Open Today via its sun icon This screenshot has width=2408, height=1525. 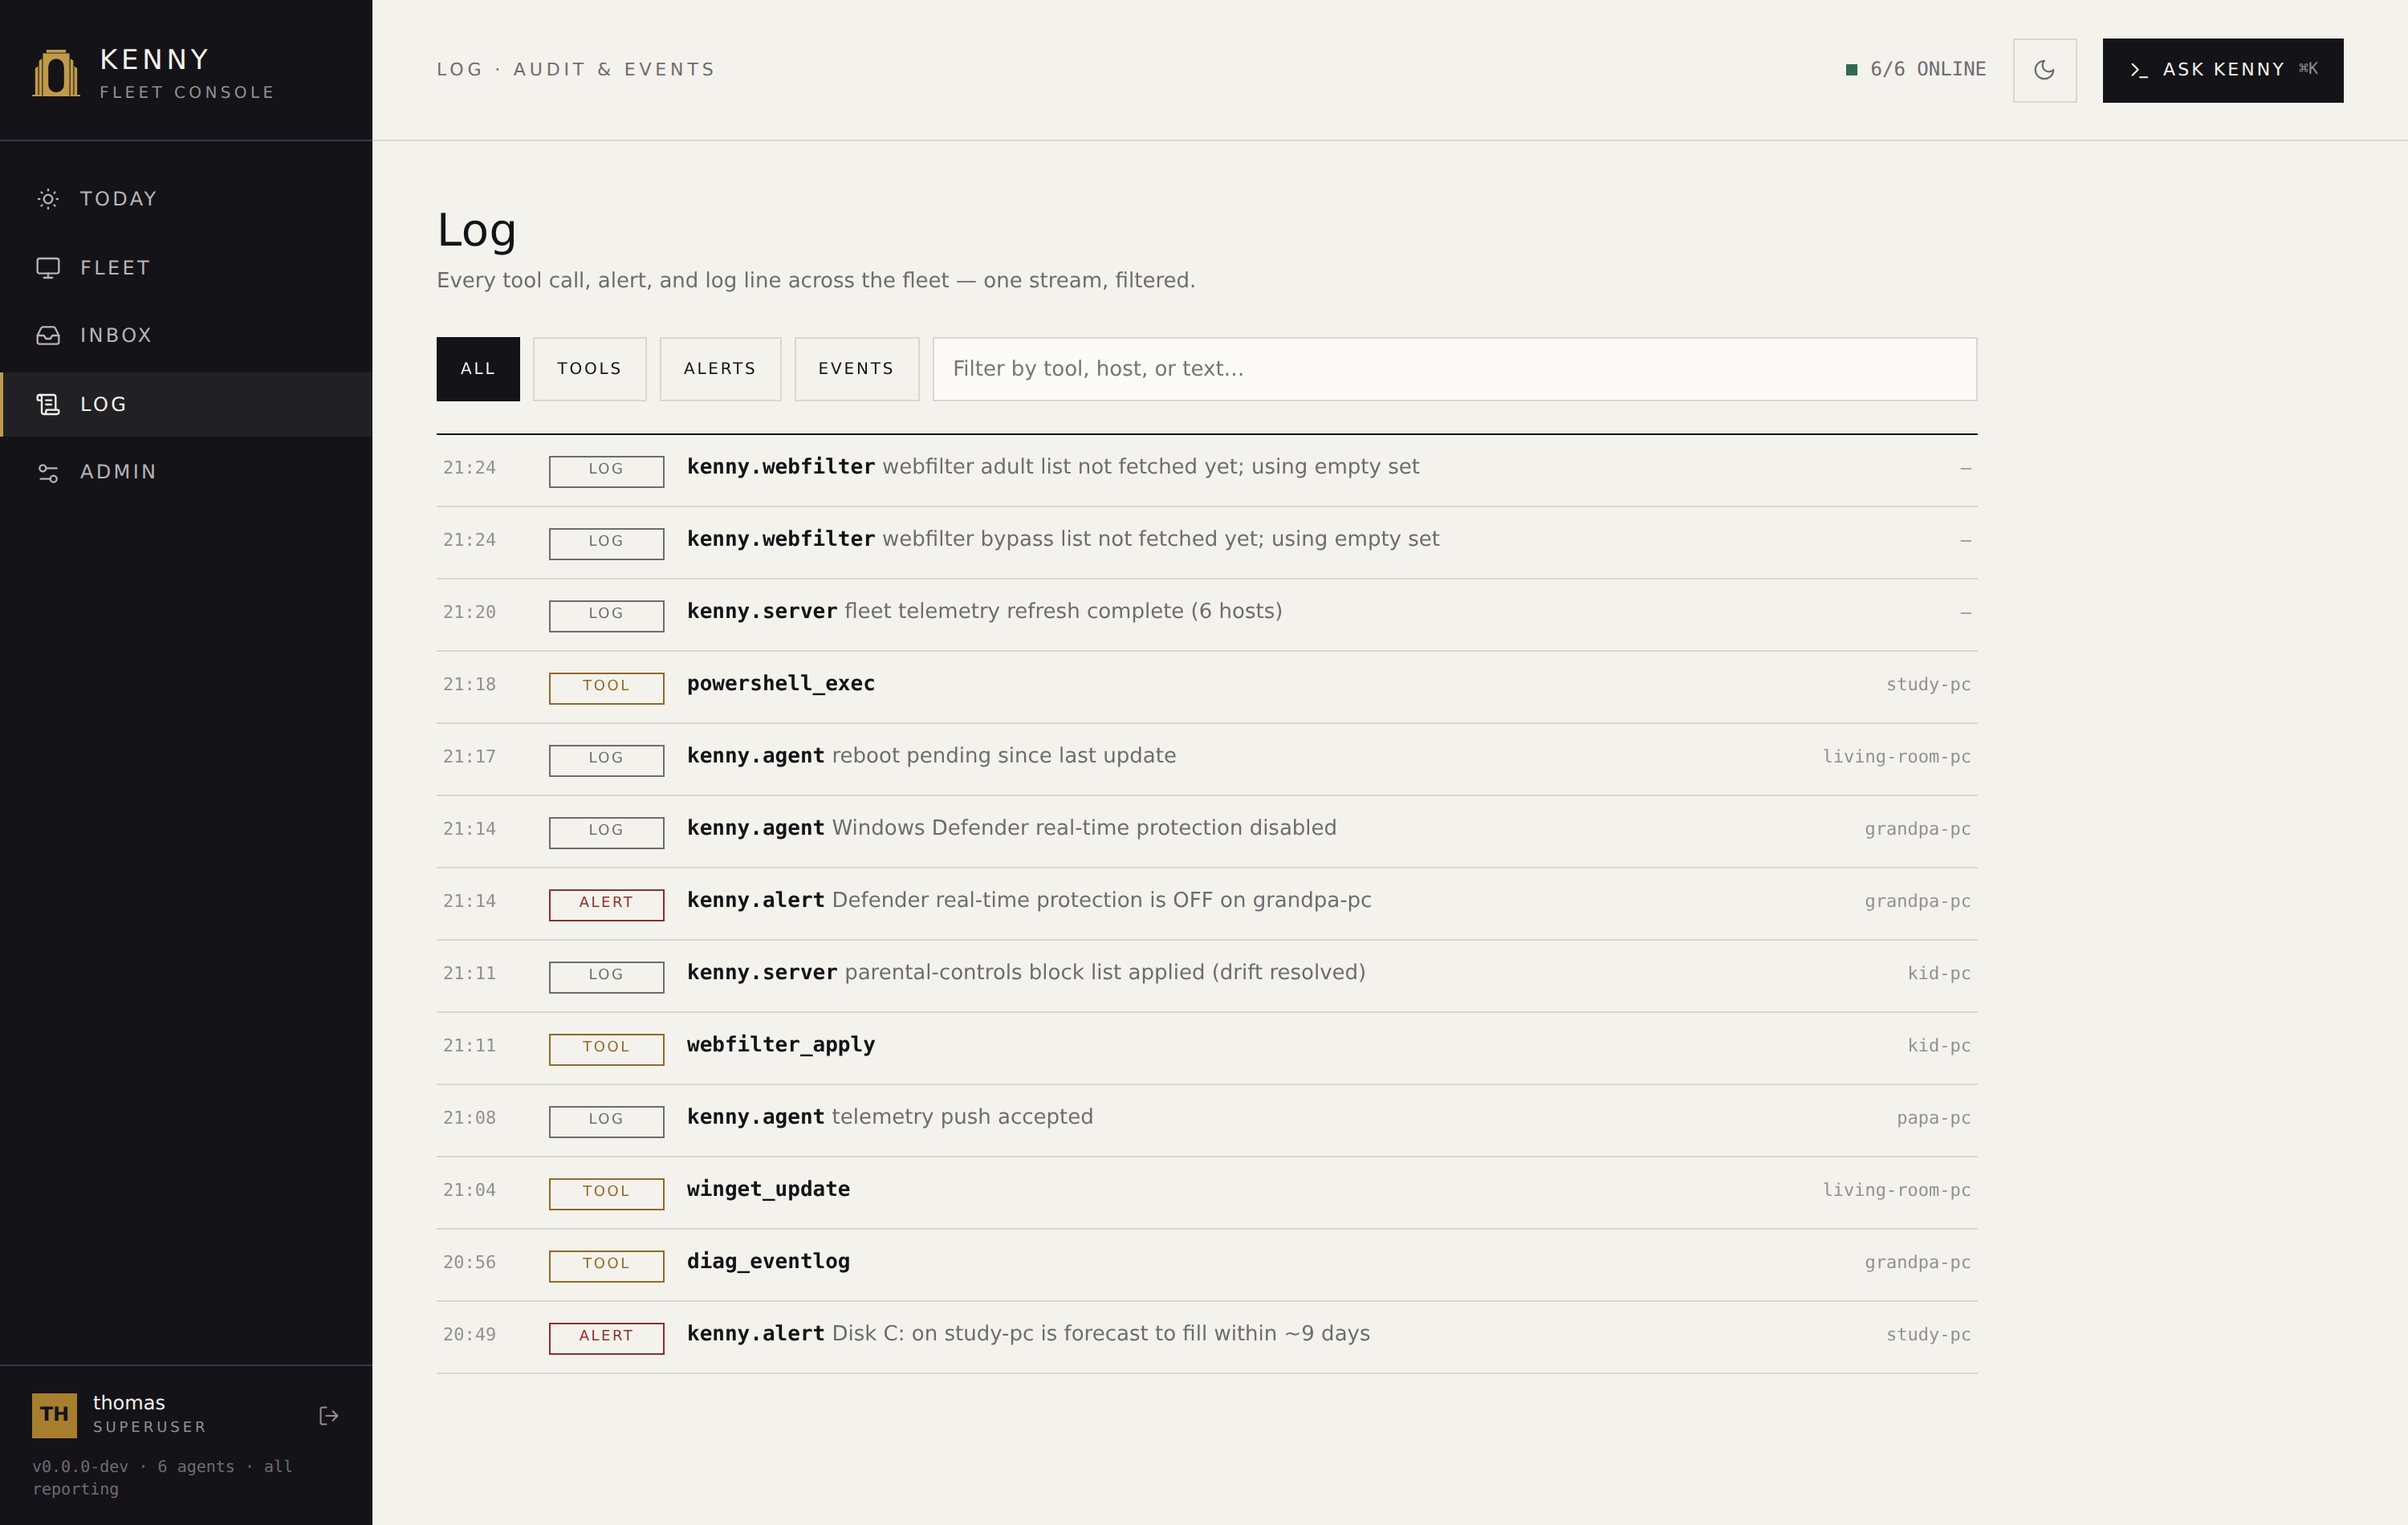point(48,199)
